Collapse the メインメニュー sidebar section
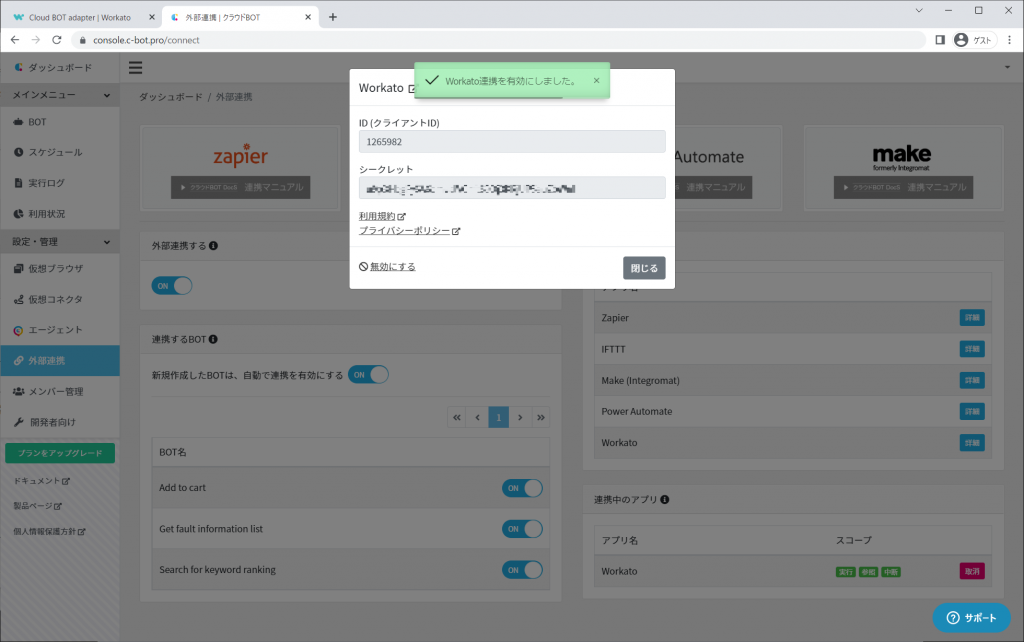Image resolution: width=1024 pixels, height=642 pixels. click(x=60, y=95)
